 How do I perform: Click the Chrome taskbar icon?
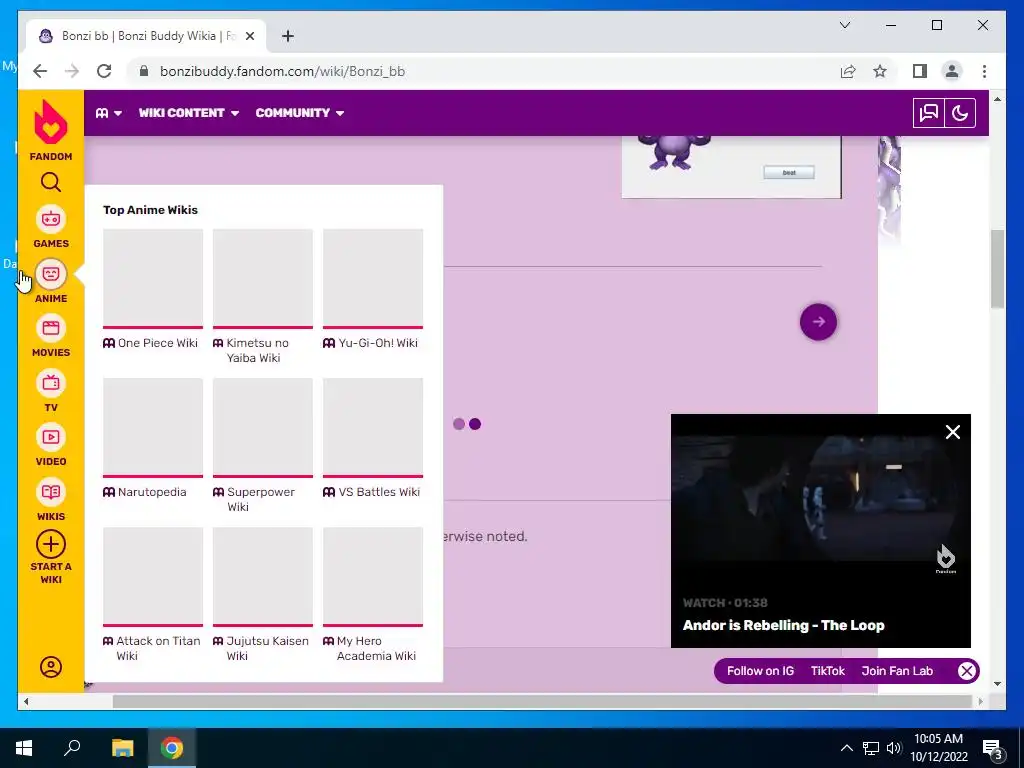coord(172,748)
